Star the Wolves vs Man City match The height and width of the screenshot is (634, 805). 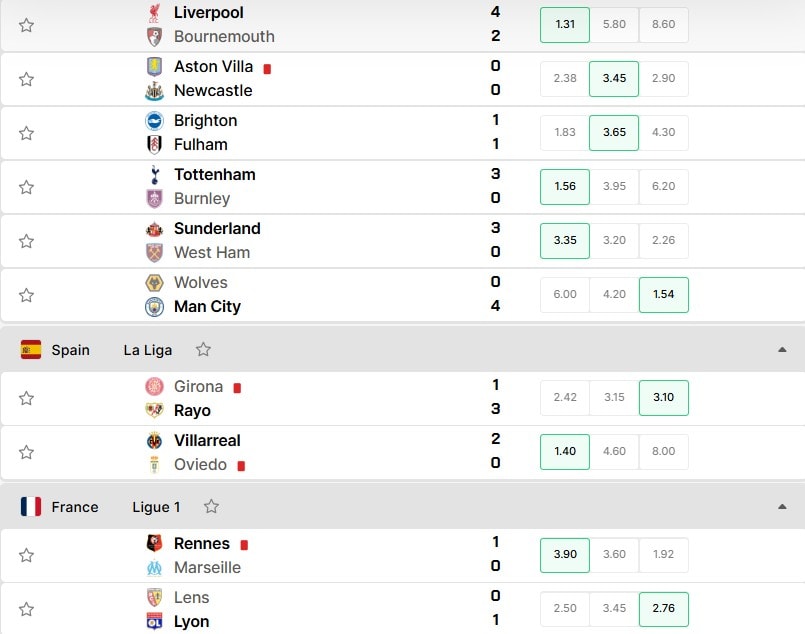point(26,295)
